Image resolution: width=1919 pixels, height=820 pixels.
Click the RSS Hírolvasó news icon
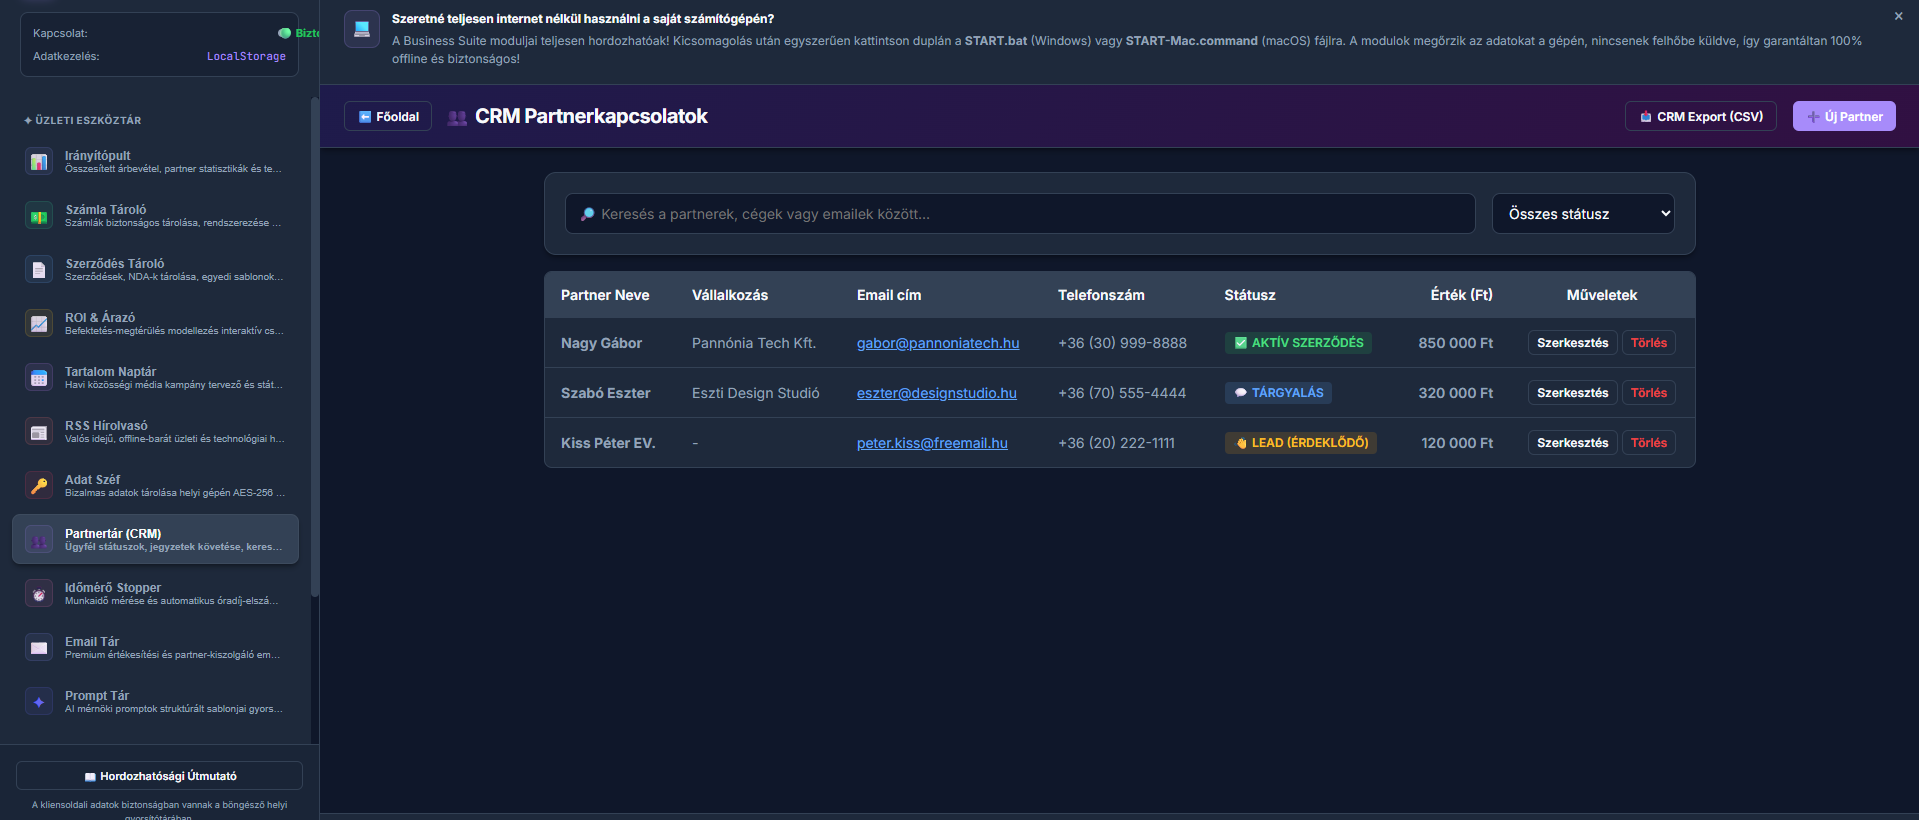click(39, 431)
